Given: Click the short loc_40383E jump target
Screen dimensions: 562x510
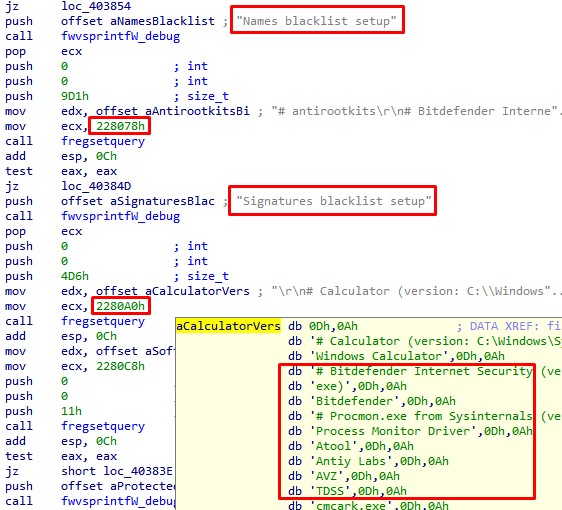Looking at the screenshot, I should (117, 471).
